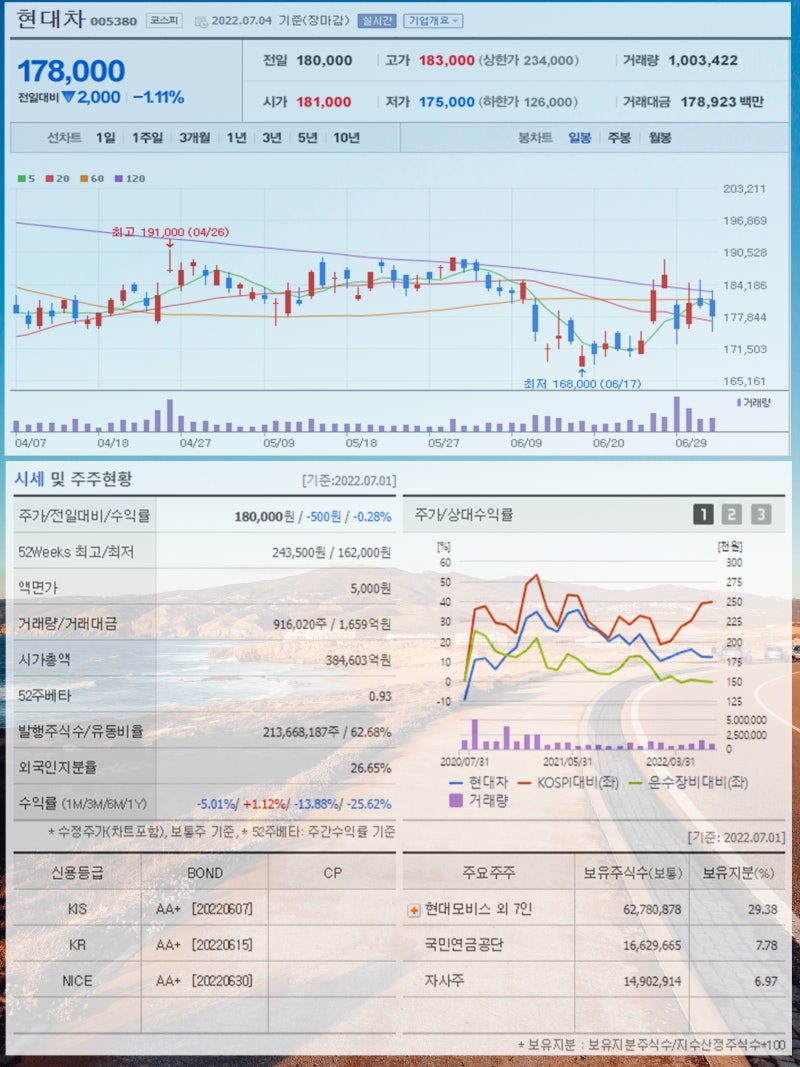The width and height of the screenshot is (800, 1067).
Task: Select the 5년 line chart period
Action: [307, 137]
